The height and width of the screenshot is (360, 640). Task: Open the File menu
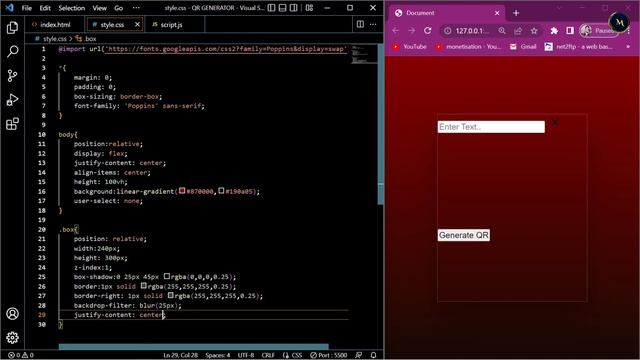[27, 8]
